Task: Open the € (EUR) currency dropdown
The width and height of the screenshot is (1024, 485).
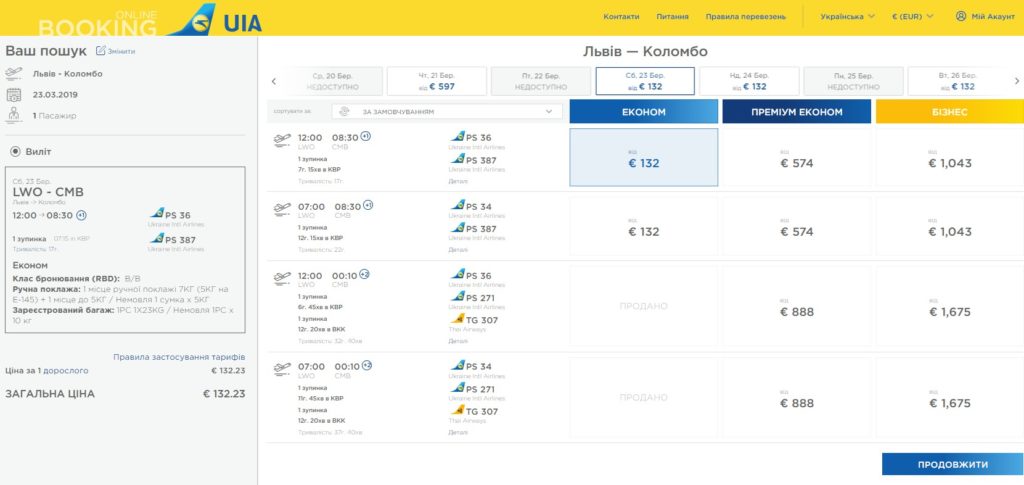Action: (912, 16)
